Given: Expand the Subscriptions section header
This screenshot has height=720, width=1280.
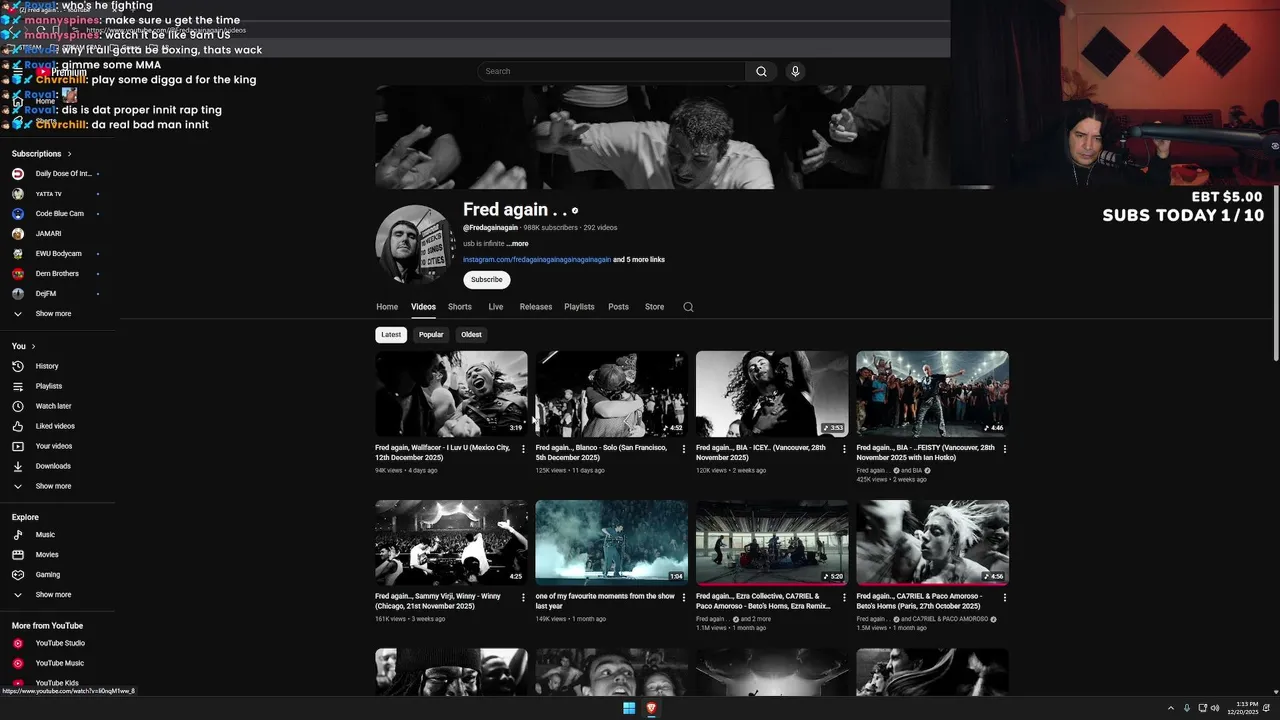Looking at the screenshot, I should click(42, 154).
